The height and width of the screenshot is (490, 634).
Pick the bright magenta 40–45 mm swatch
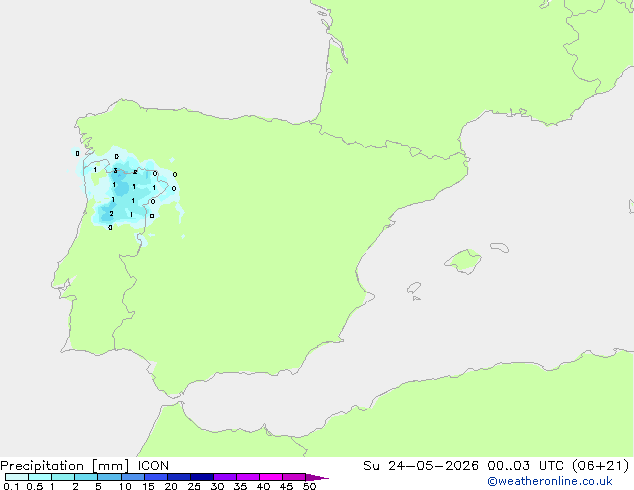[x=271, y=477]
